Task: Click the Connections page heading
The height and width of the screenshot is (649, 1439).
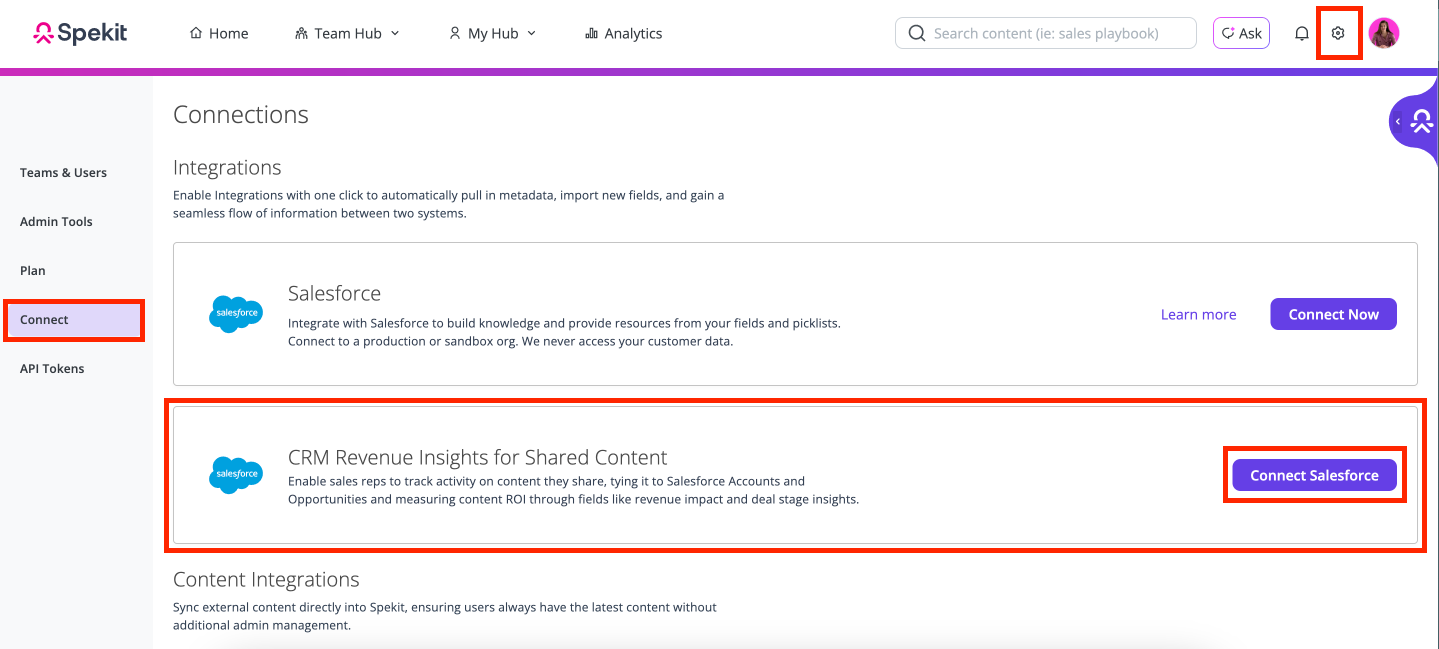Action: tap(241, 115)
